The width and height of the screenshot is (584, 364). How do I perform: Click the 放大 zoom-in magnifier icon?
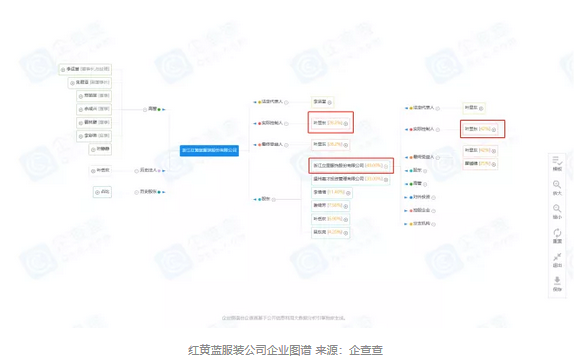tap(557, 184)
